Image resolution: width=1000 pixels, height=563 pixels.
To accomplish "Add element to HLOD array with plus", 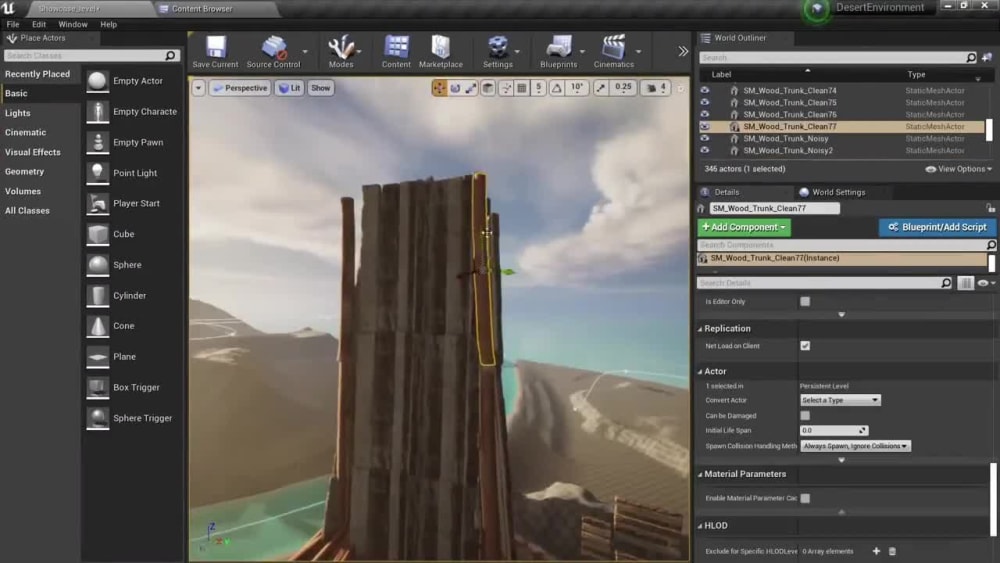I will (x=876, y=551).
